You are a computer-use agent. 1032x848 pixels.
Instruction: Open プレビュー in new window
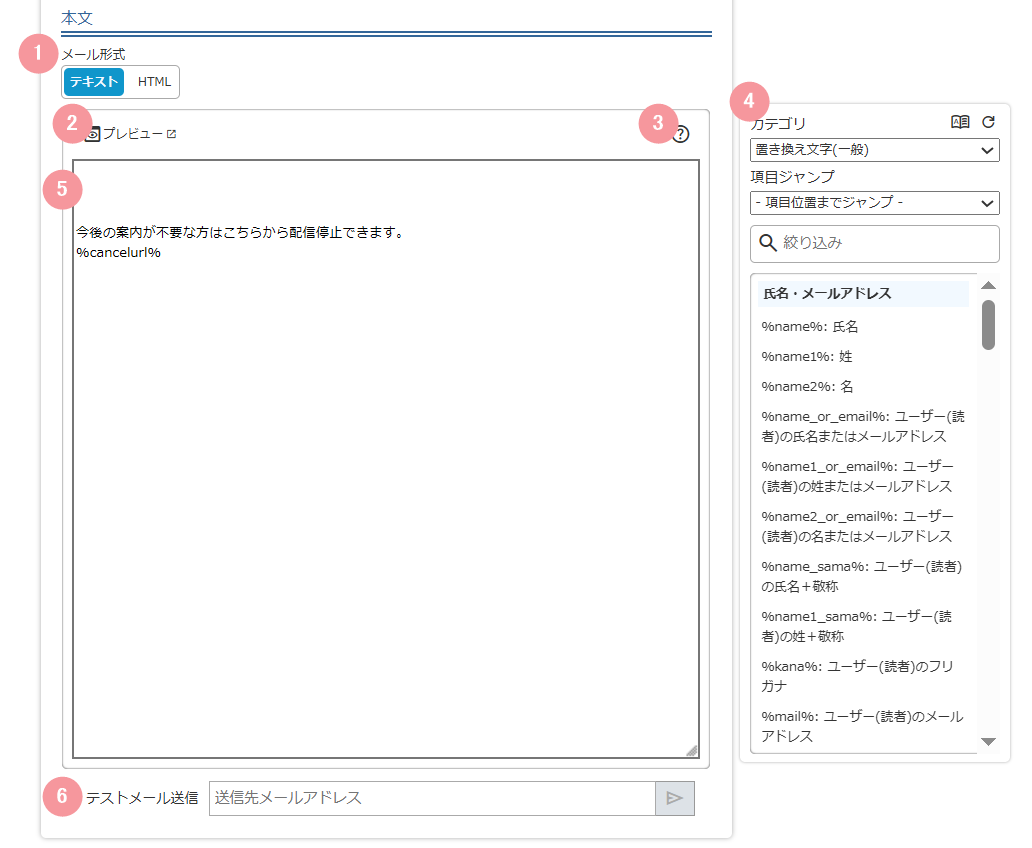pyautogui.click(x=131, y=133)
